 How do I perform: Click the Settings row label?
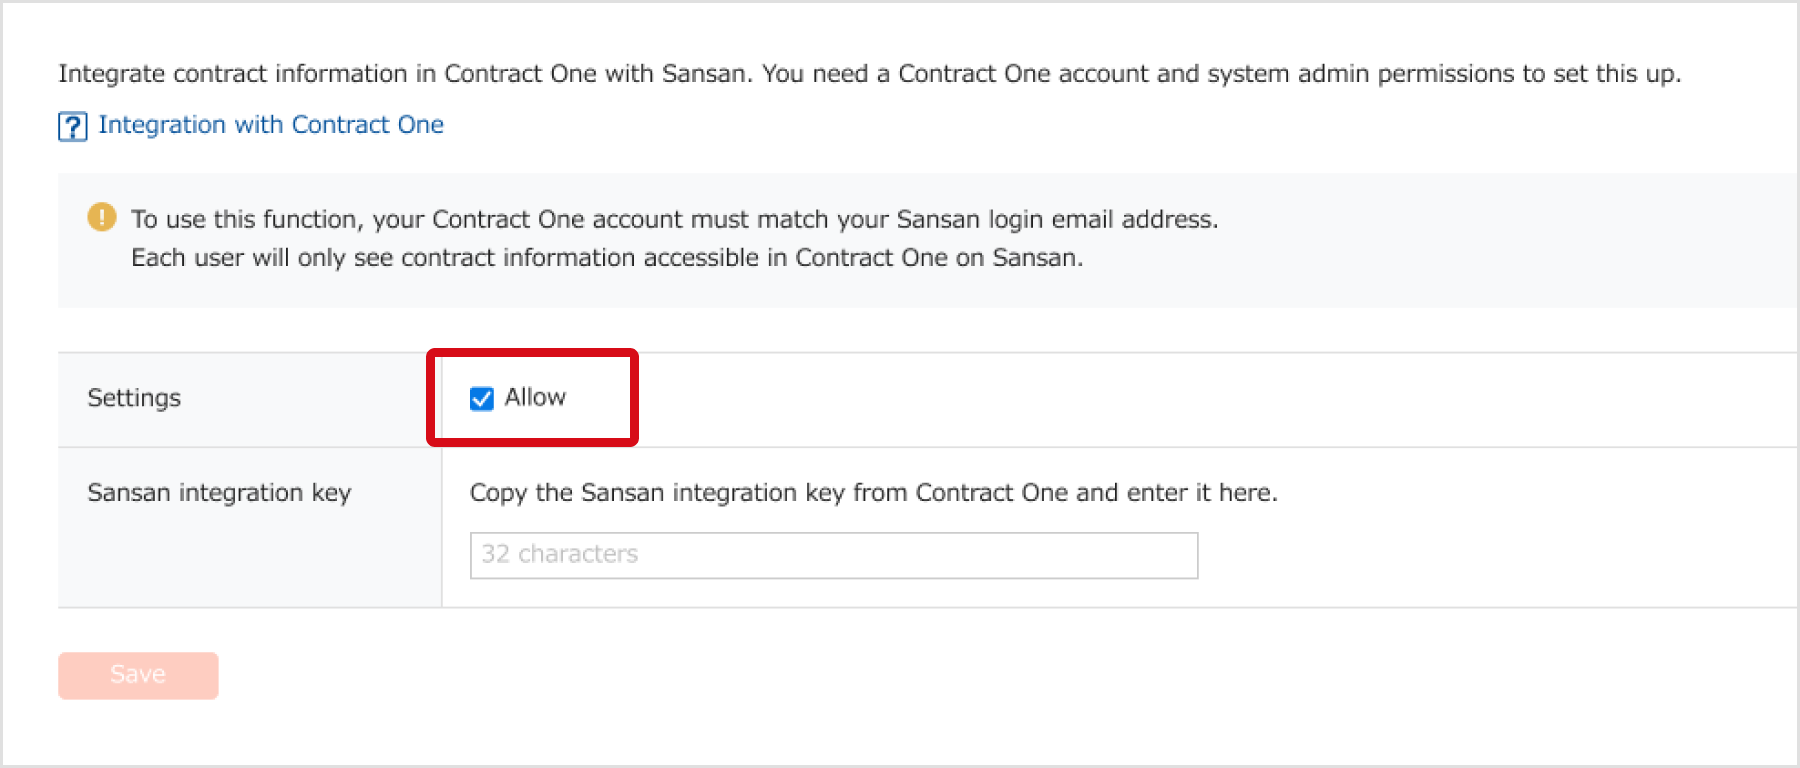pos(134,398)
